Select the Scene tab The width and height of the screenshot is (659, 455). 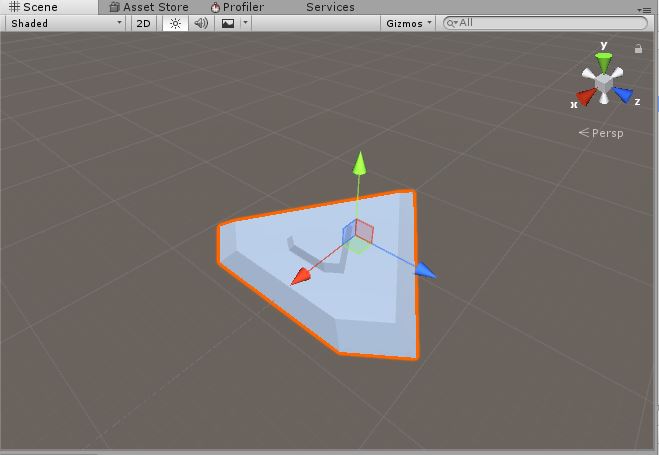pyautogui.click(x=33, y=7)
